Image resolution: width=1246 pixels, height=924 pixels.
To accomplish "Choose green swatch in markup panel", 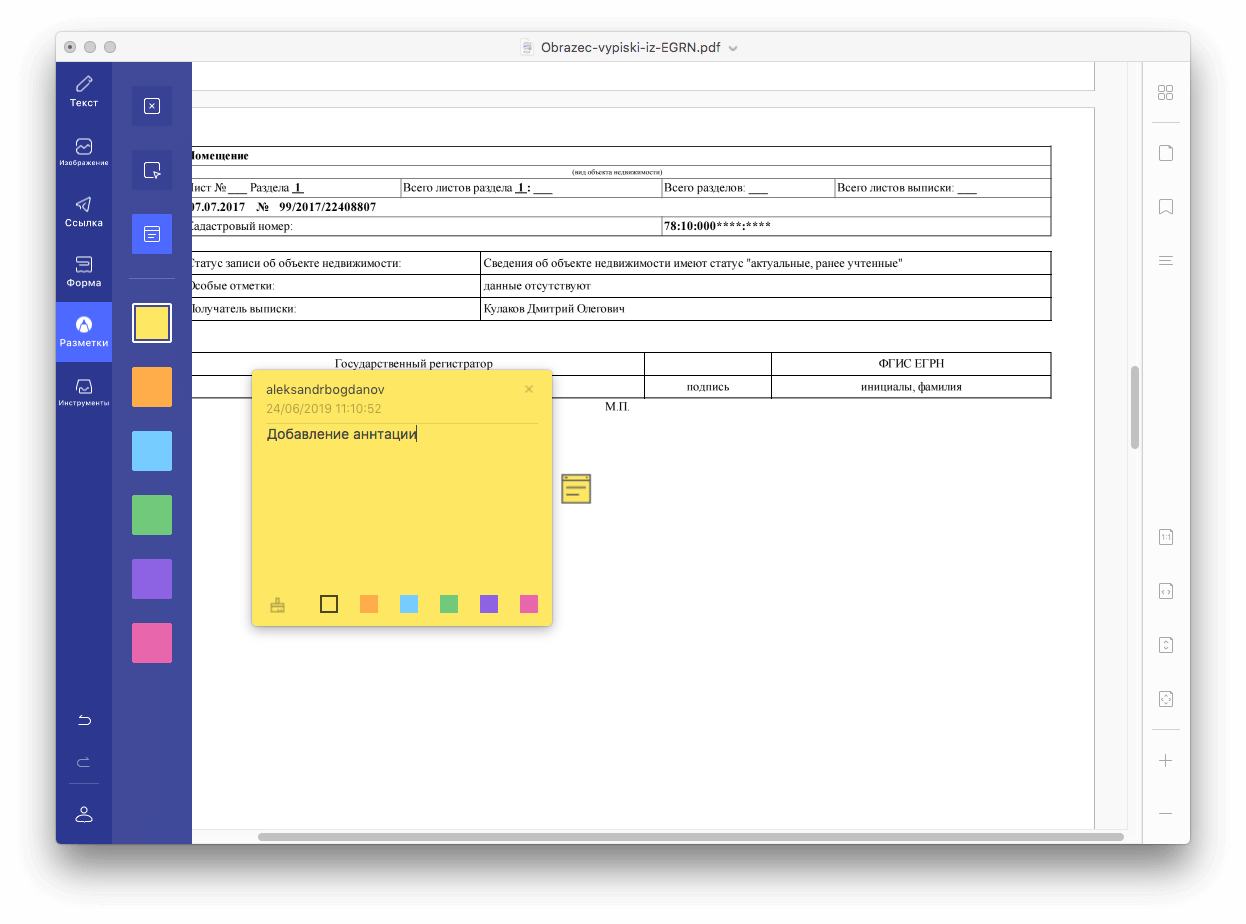I will 152,515.
